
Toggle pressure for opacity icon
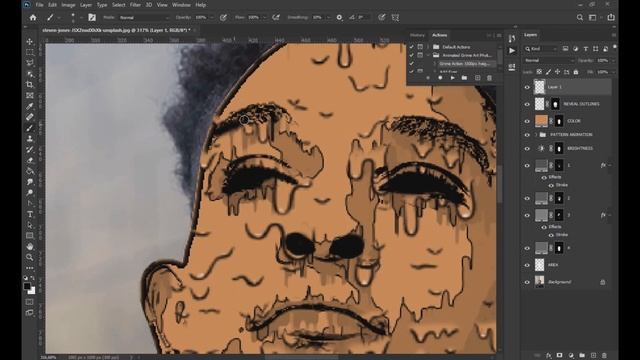click(223, 18)
